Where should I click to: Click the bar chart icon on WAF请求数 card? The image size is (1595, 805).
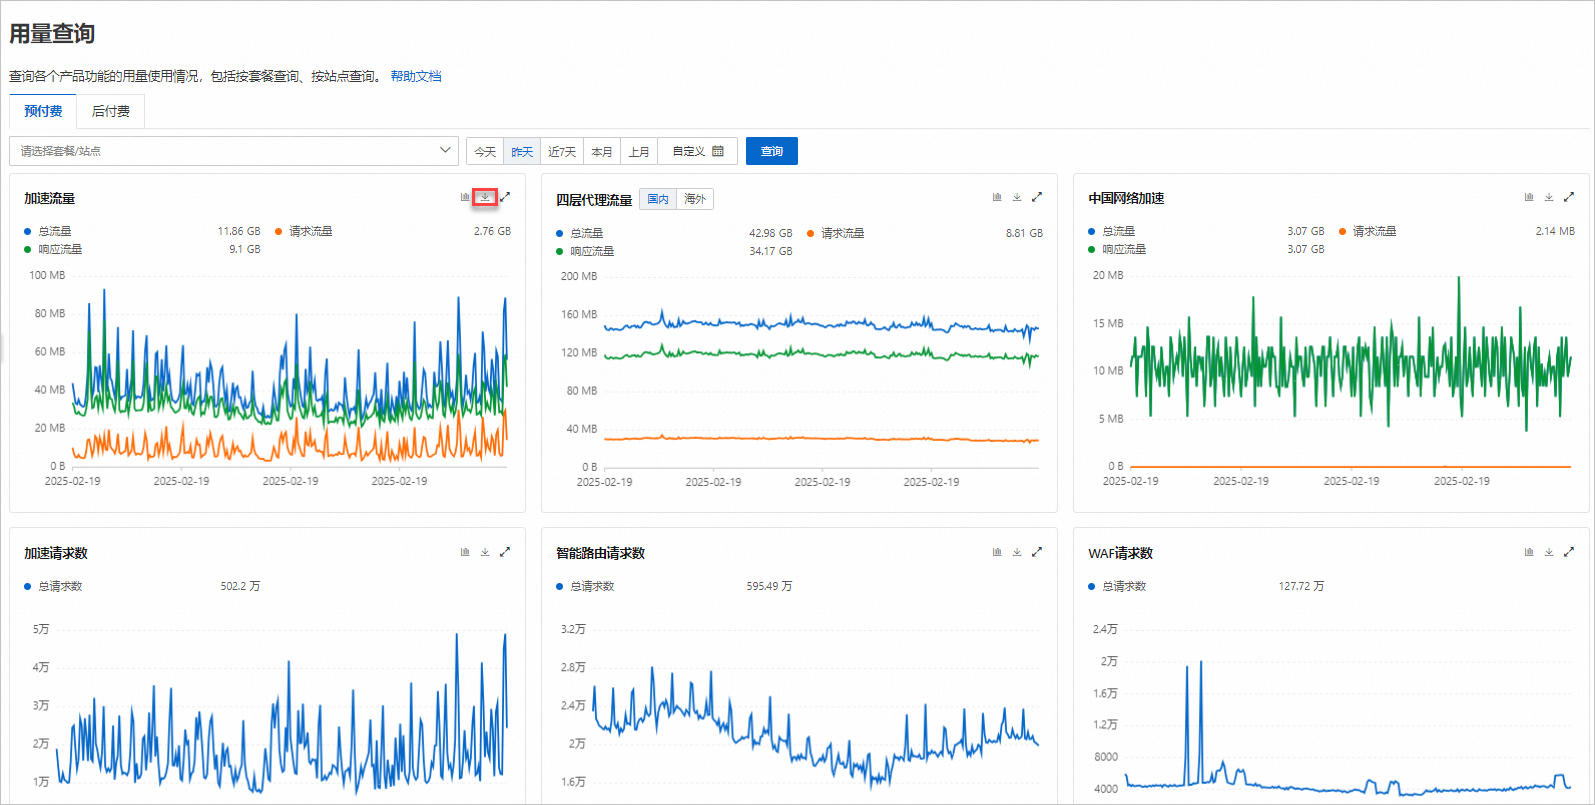click(1529, 552)
